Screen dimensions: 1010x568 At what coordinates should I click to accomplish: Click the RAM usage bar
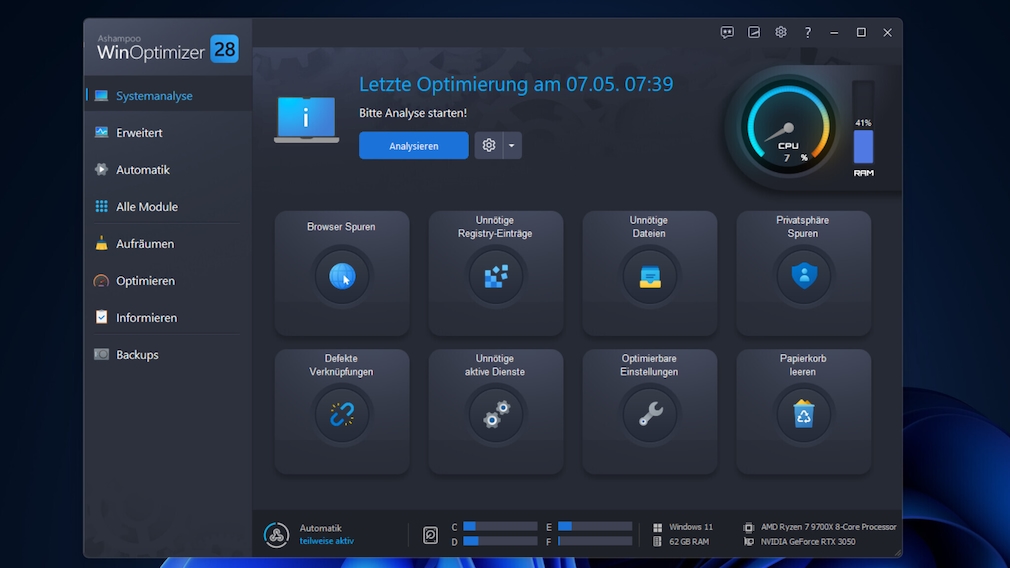click(x=863, y=122)
